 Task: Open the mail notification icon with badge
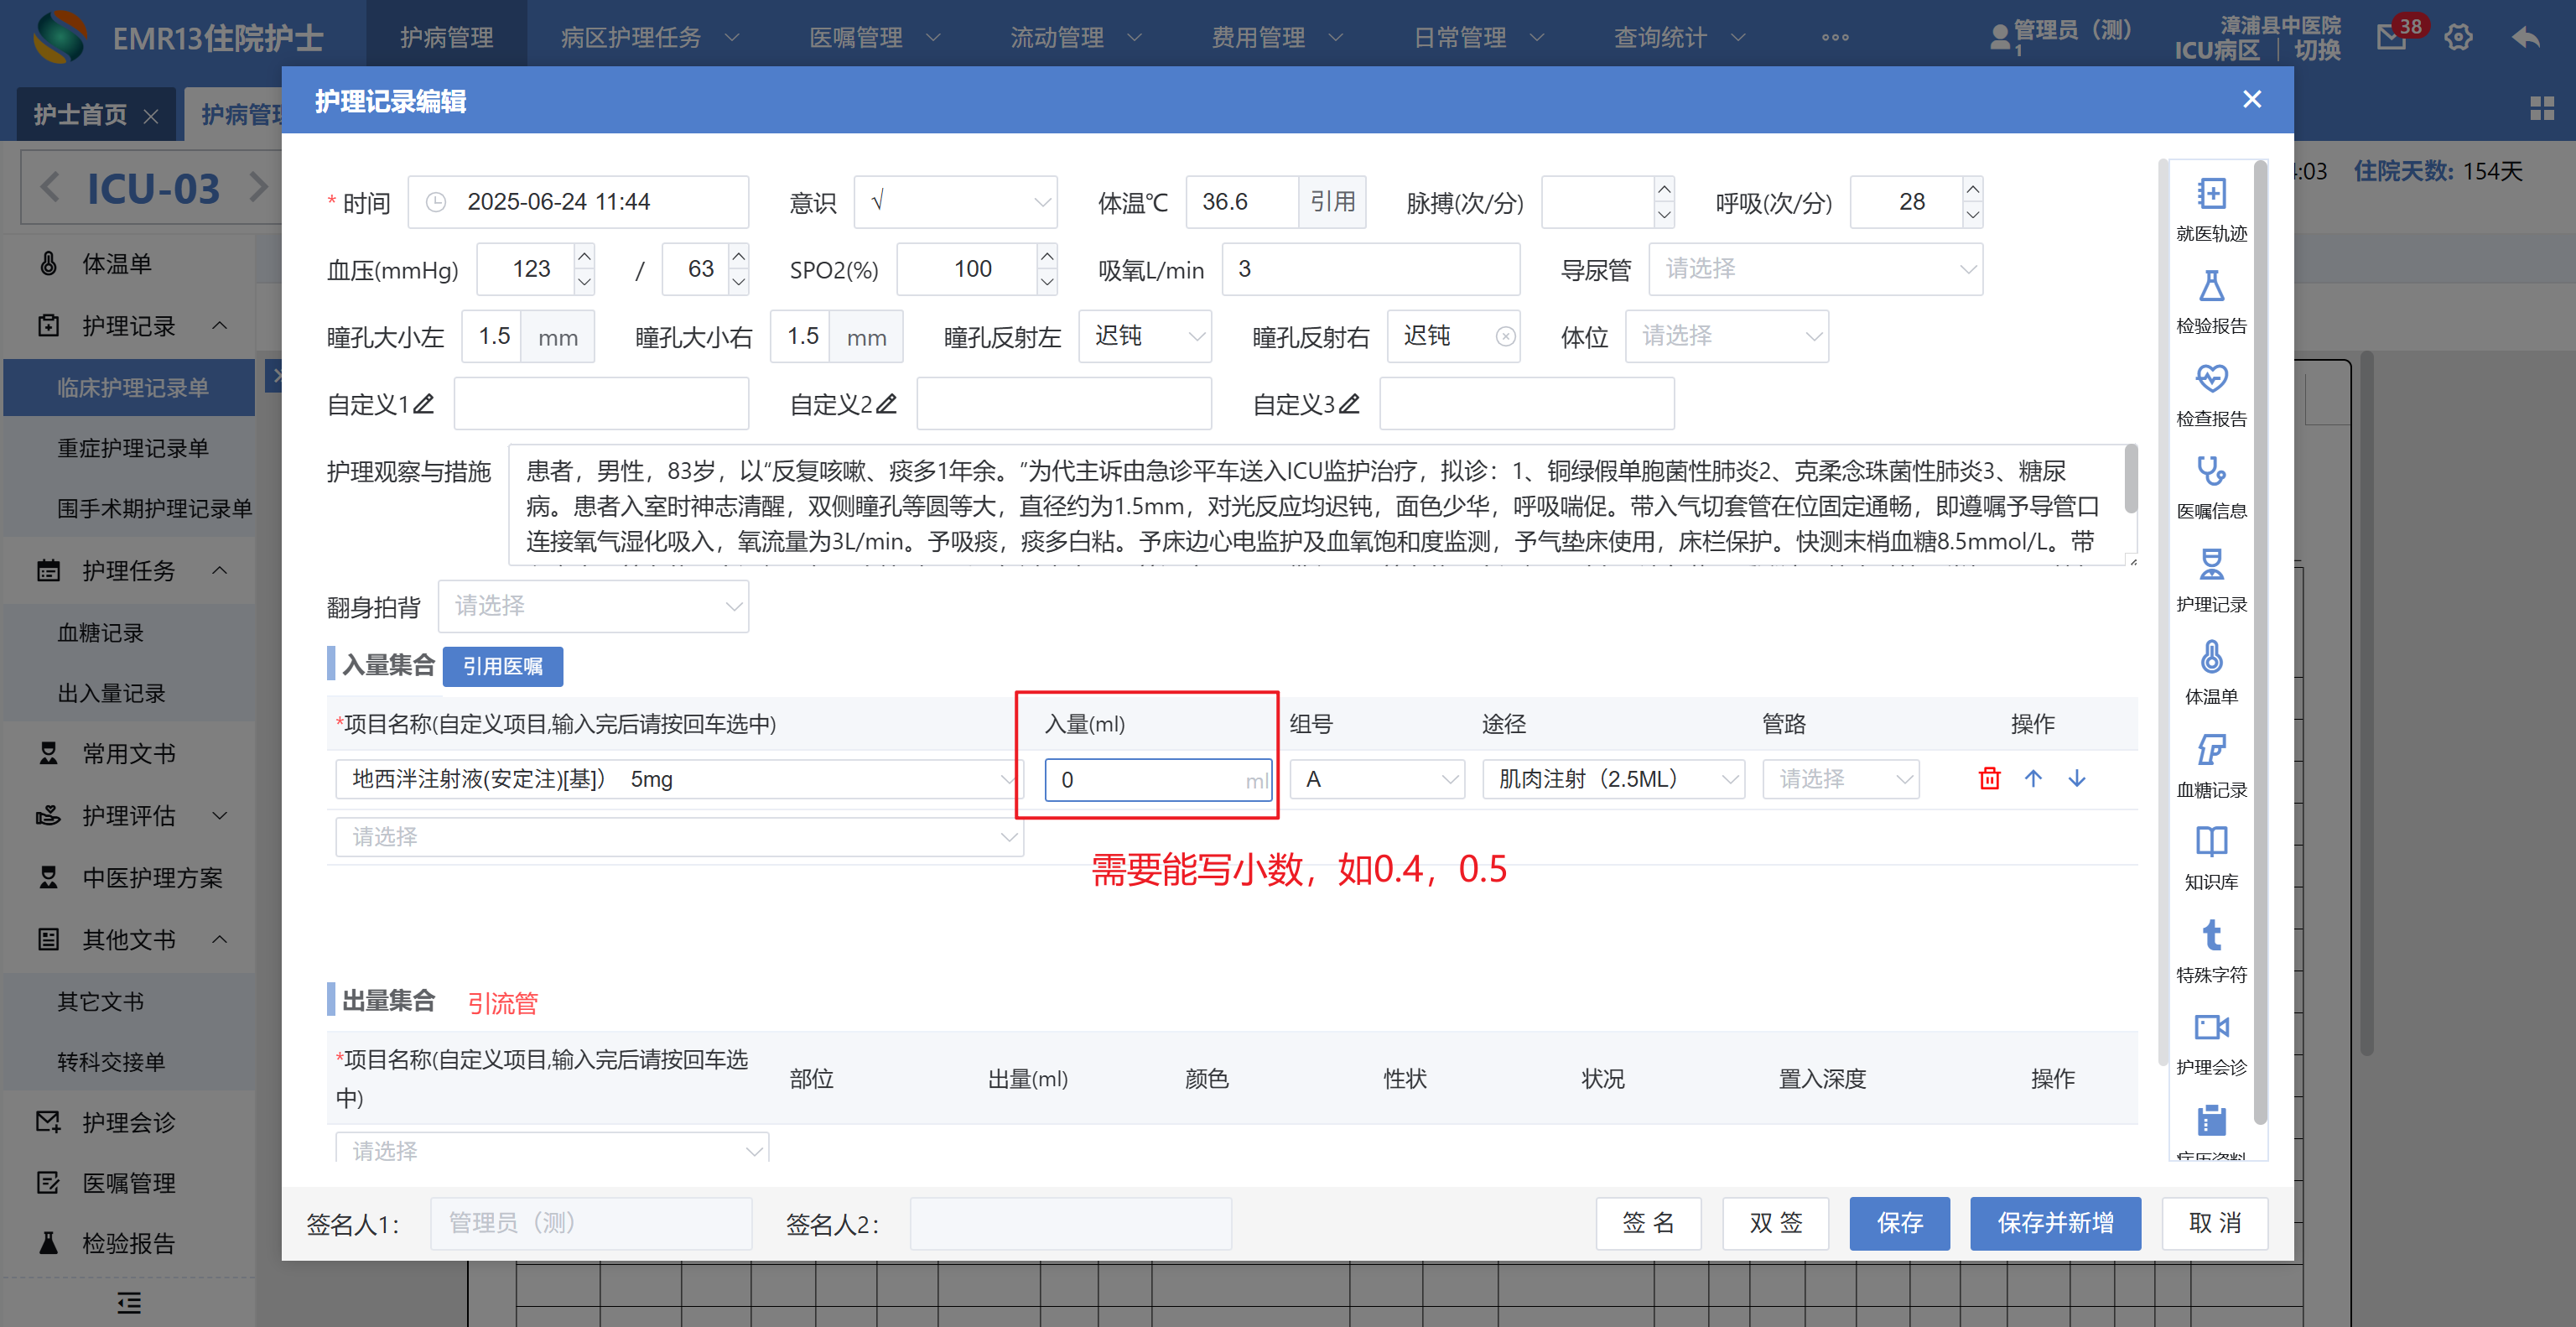point(2391,38)
